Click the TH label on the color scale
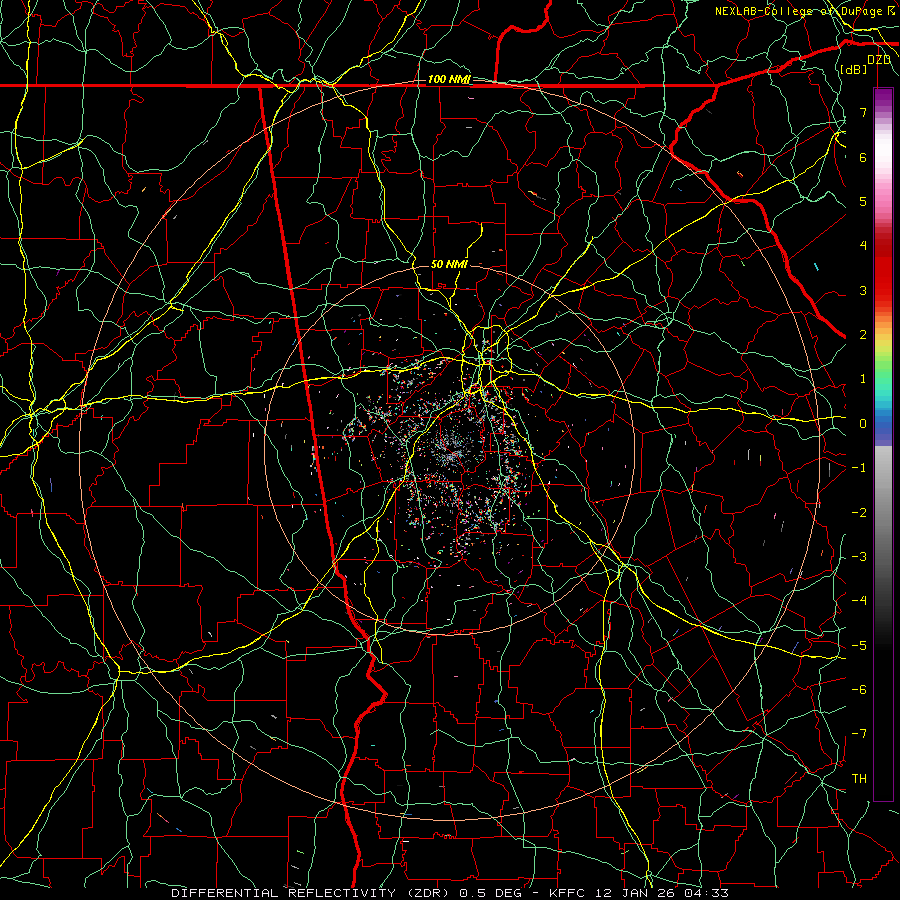The image size is (900, 900). coord(859,779)
